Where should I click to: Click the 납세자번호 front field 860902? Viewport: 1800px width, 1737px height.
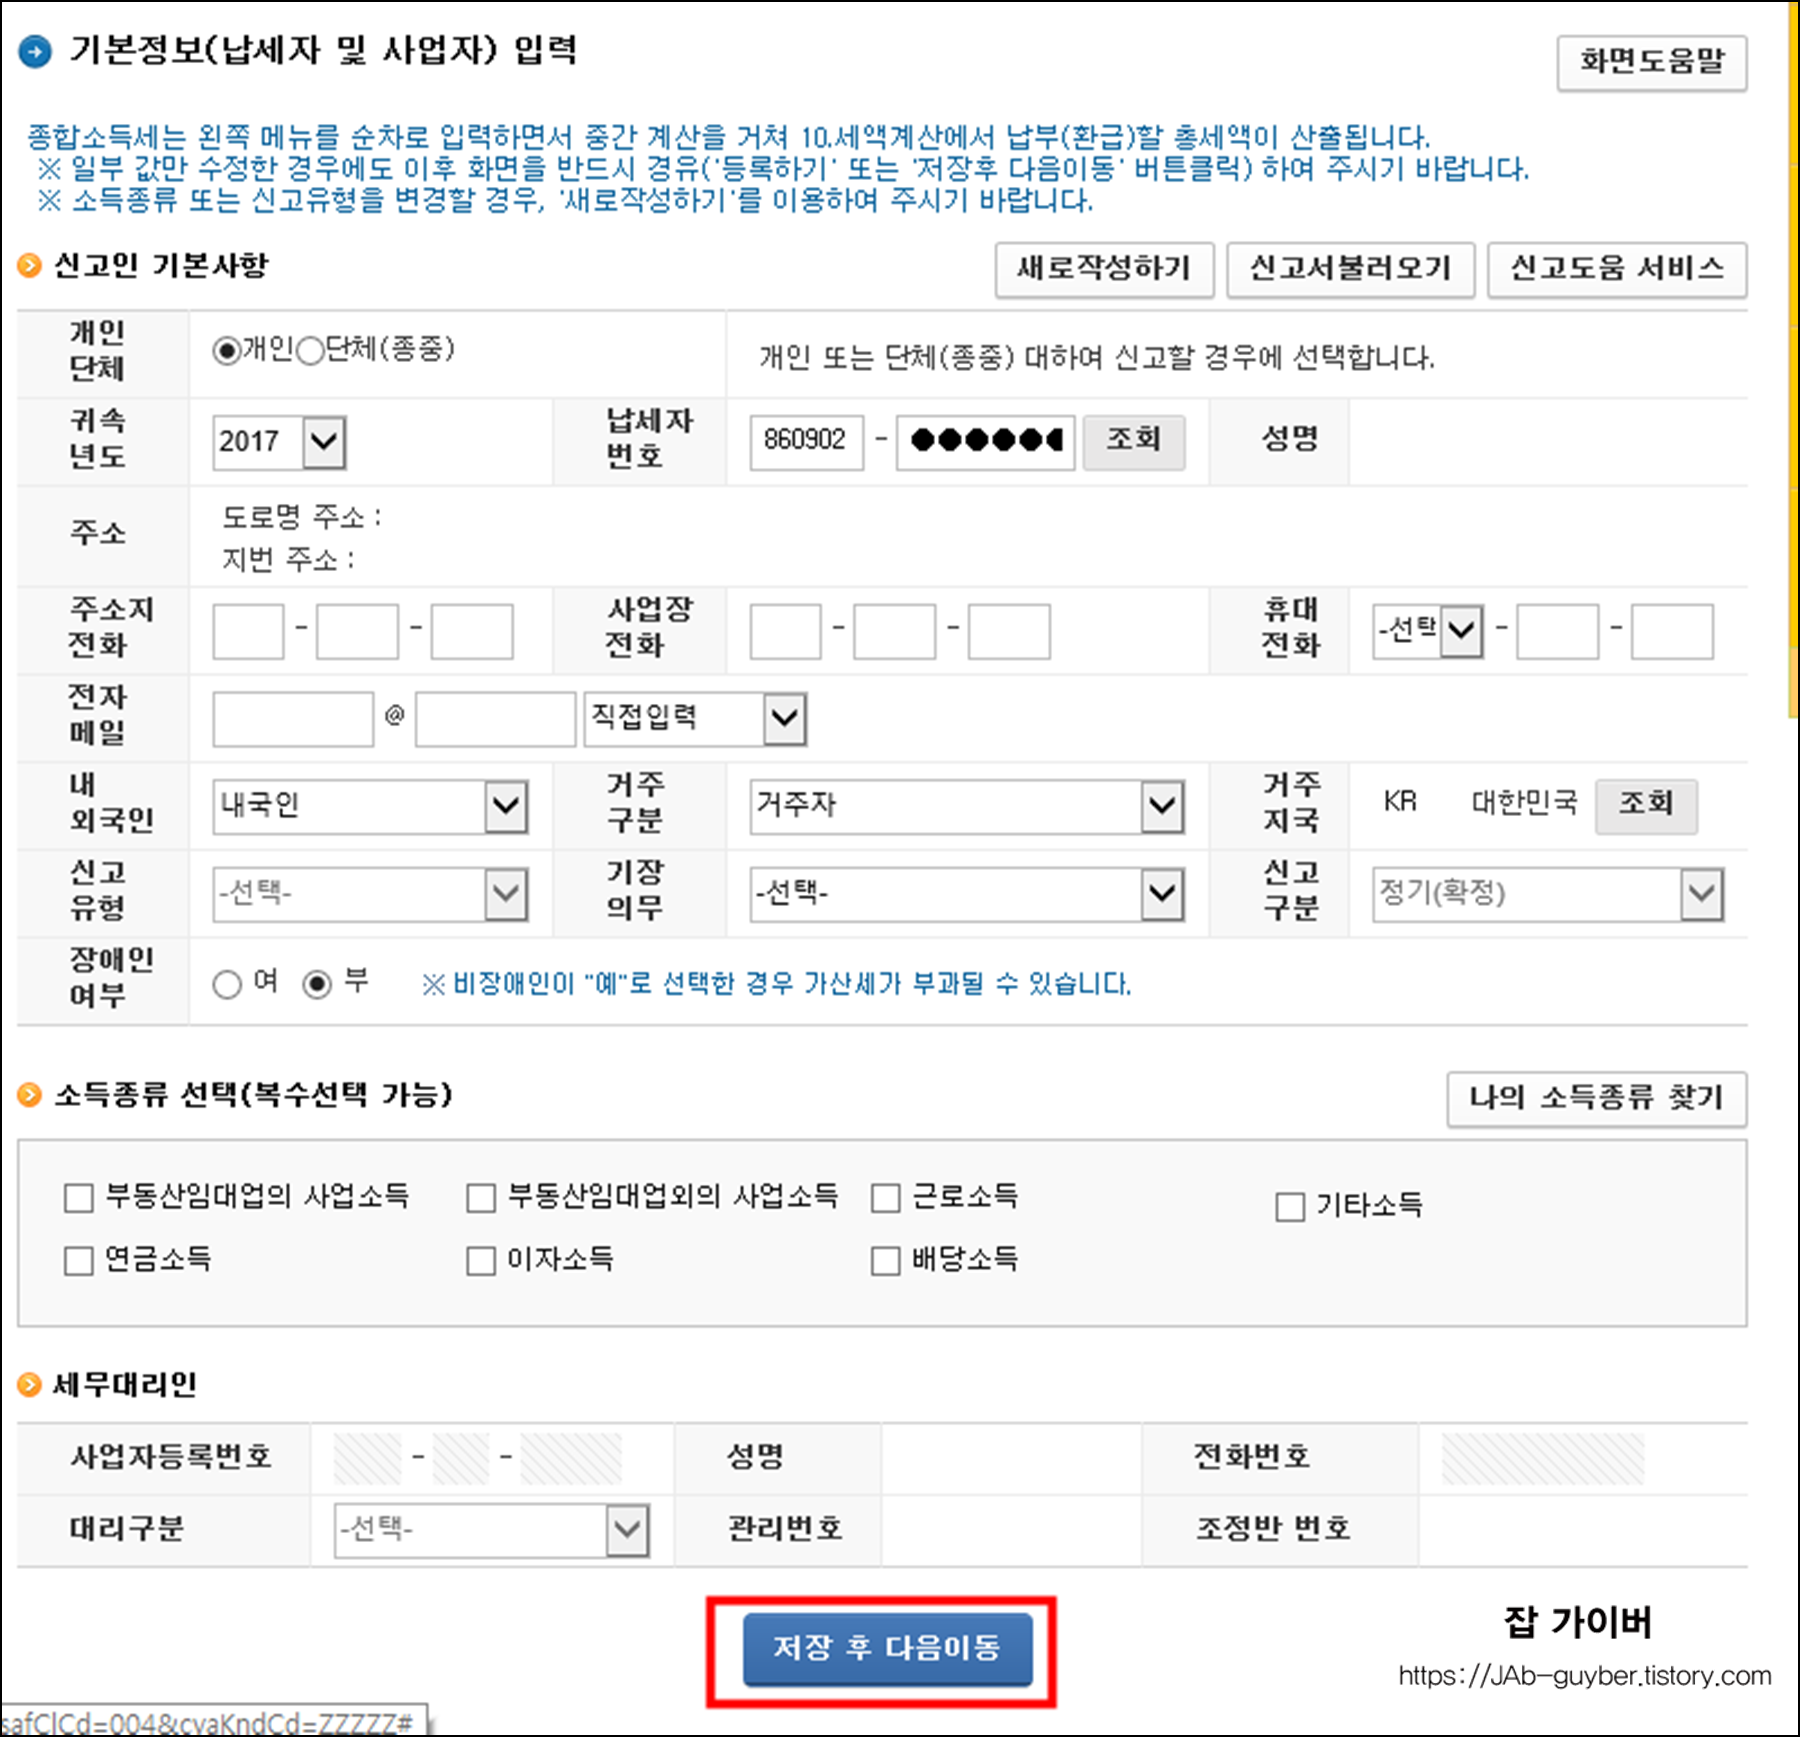806,442
